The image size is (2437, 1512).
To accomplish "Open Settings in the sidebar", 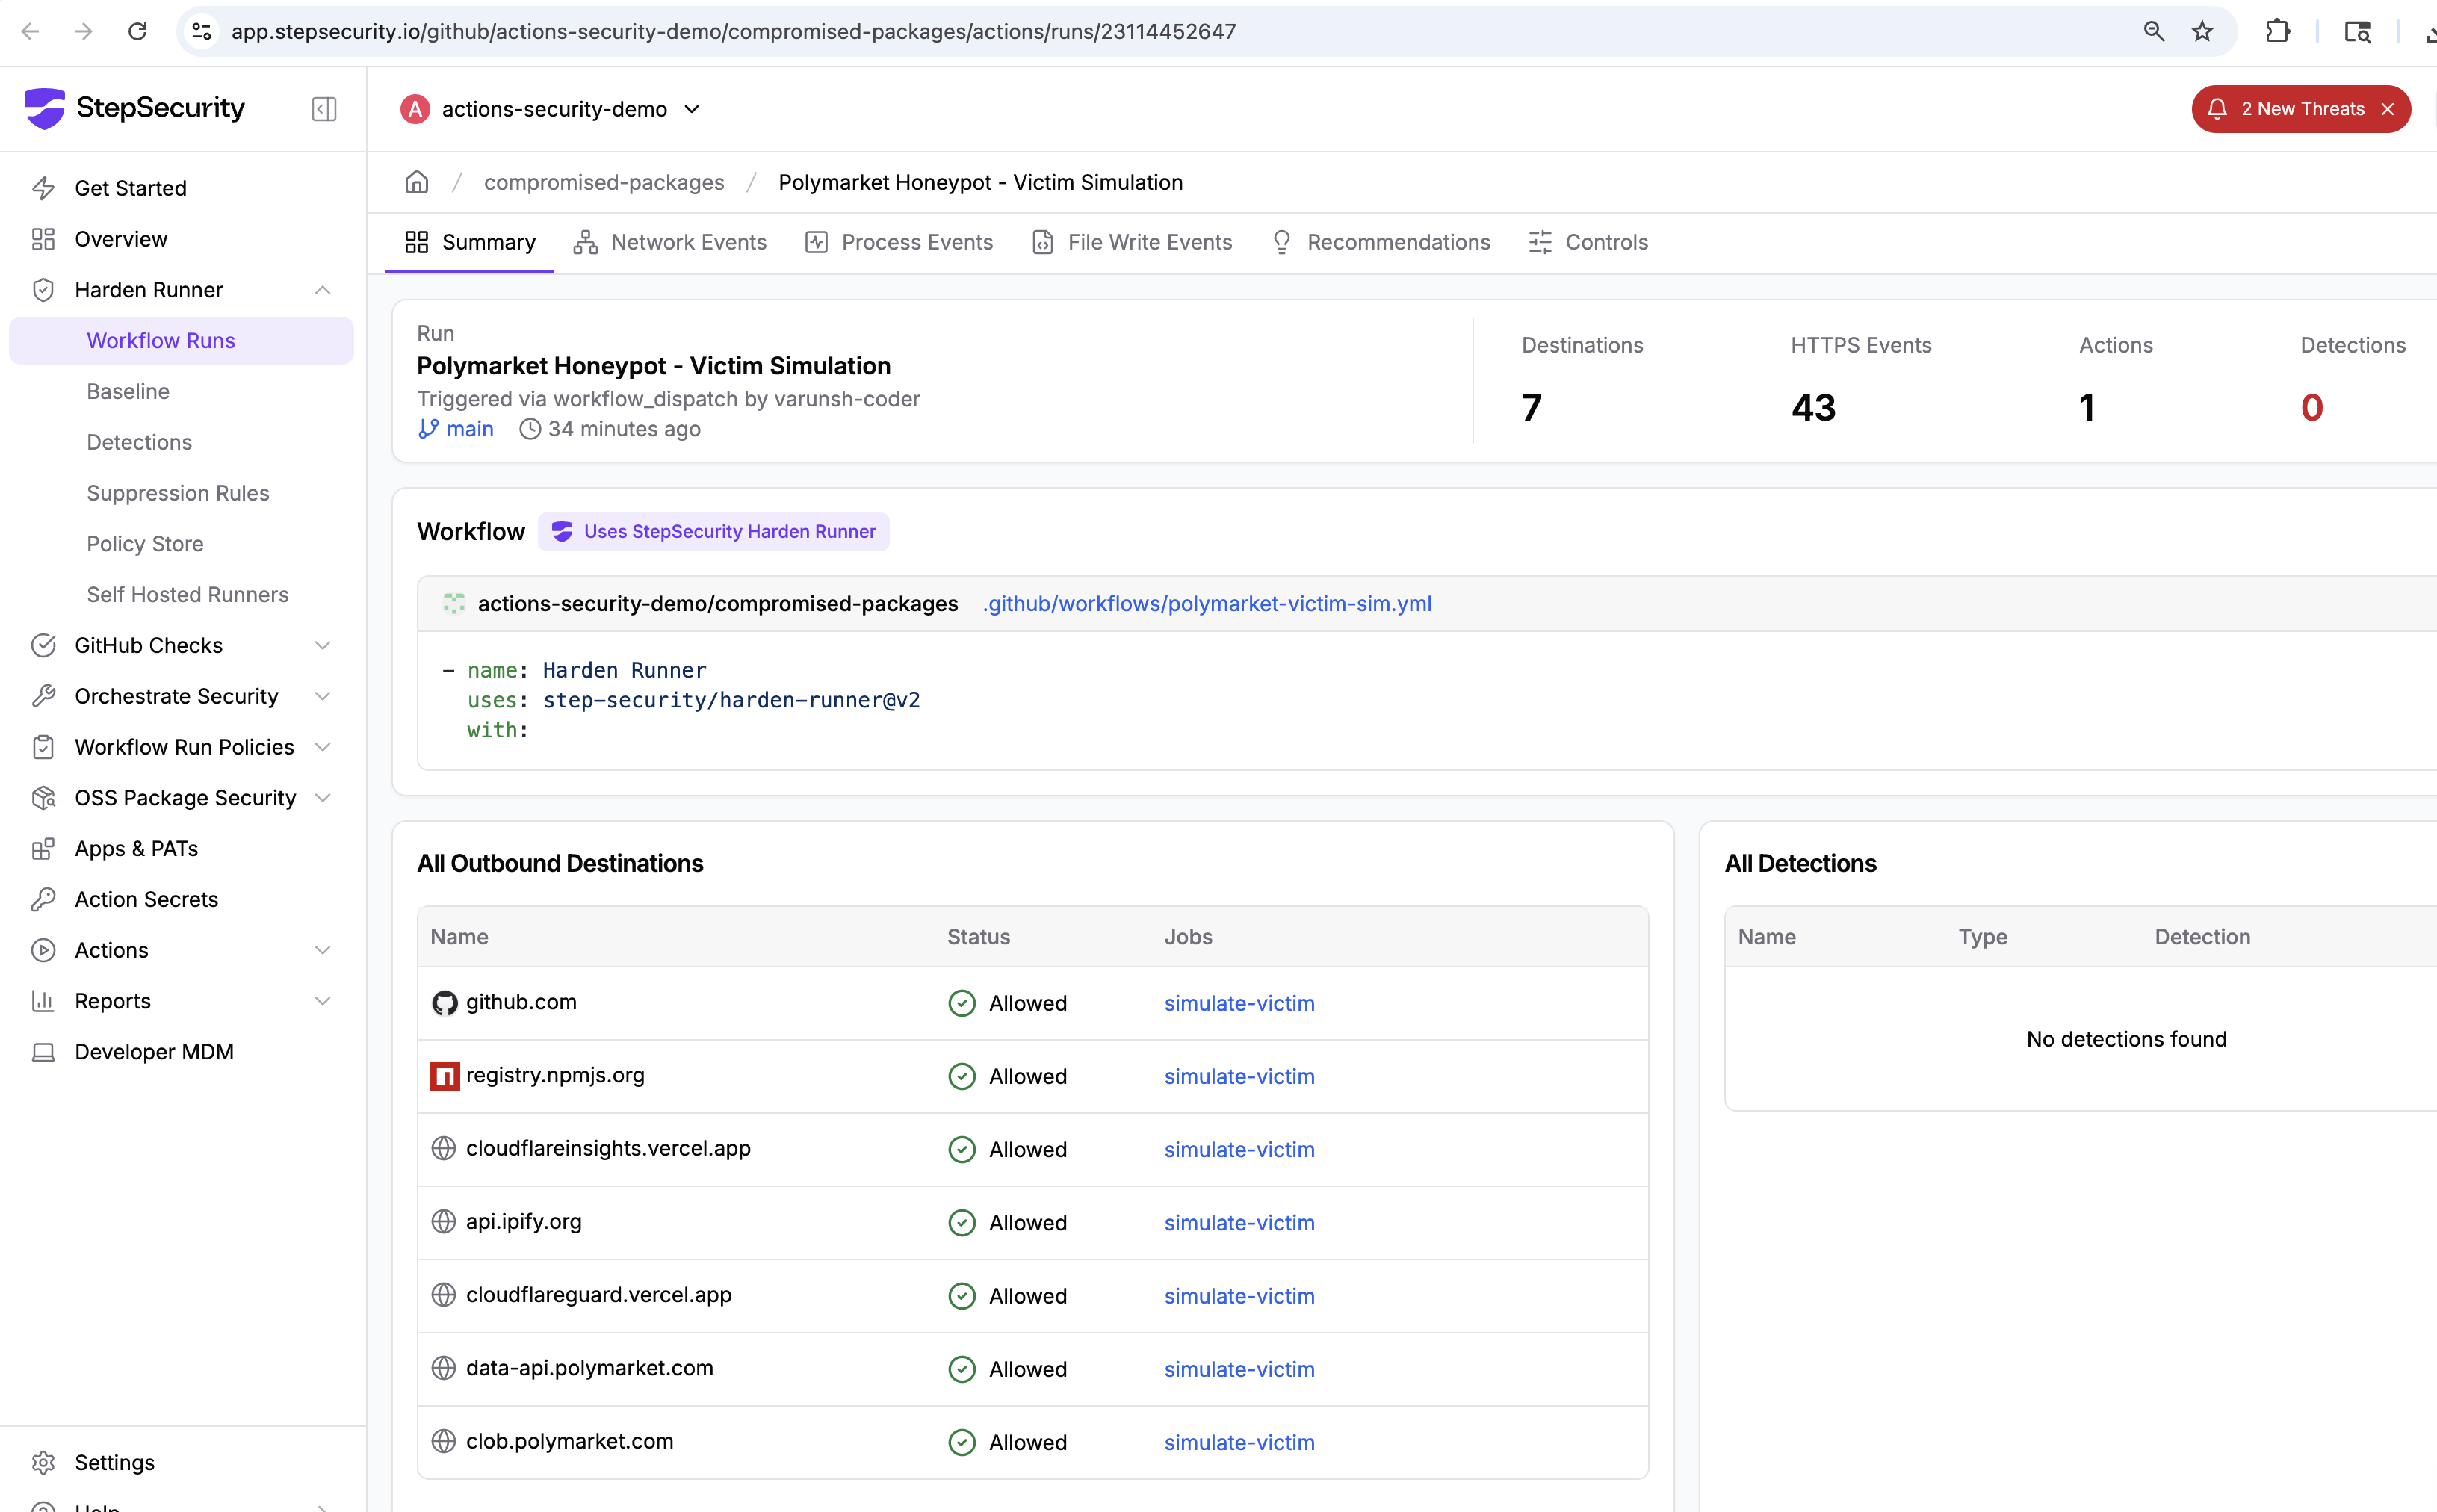I will tap(114, 1462).
